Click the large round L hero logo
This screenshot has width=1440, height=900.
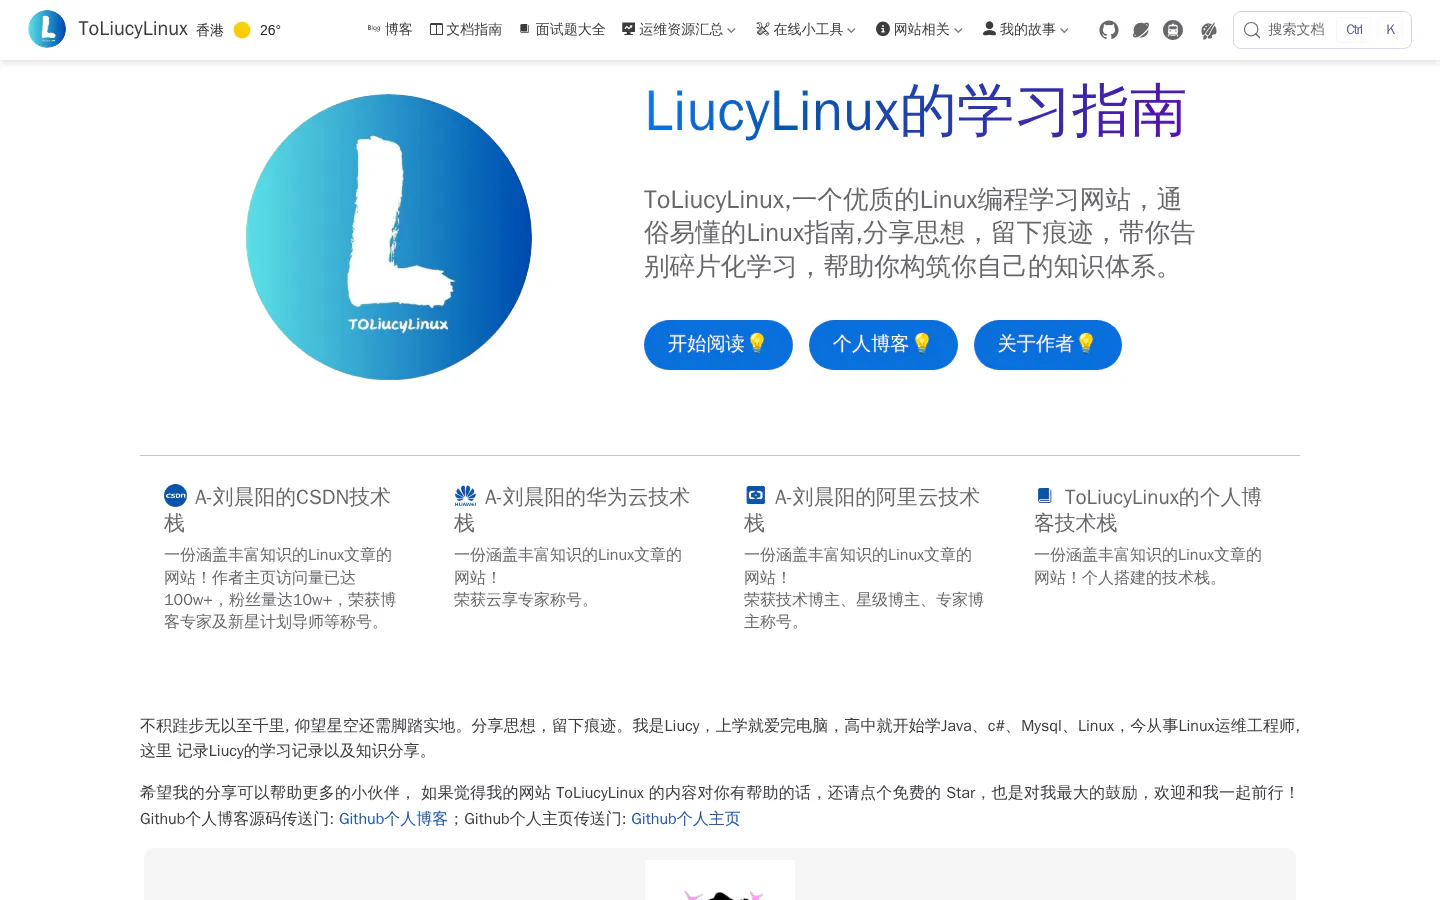389,237
